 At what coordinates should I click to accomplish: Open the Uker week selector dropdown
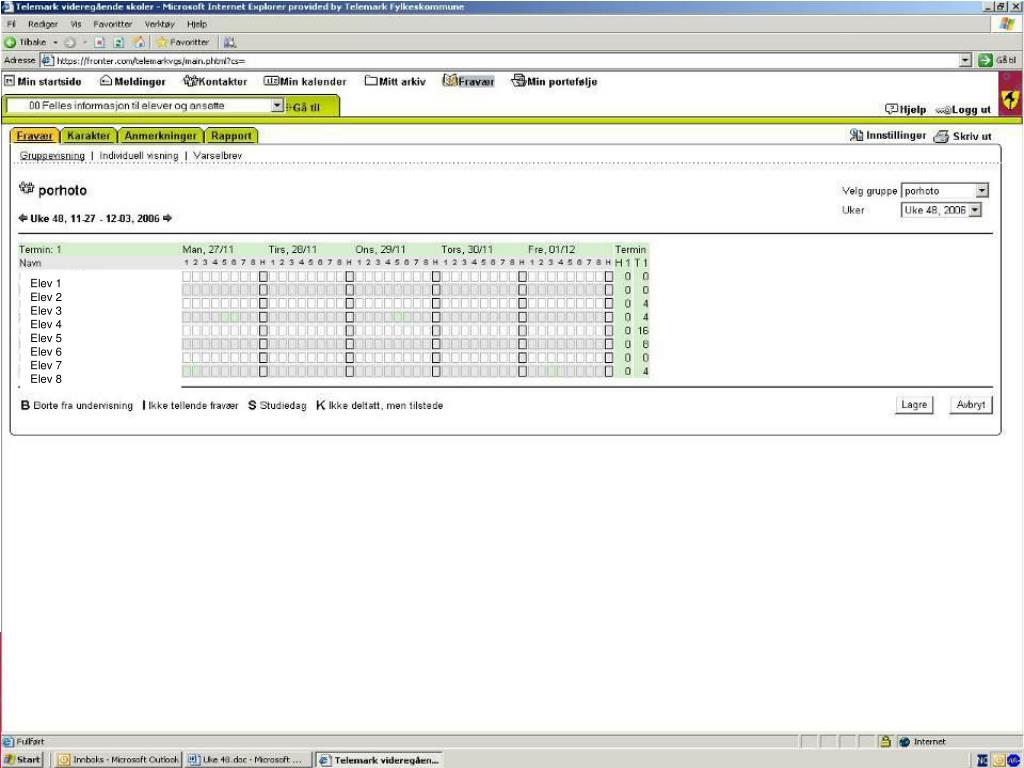click(x=976, y=210)
